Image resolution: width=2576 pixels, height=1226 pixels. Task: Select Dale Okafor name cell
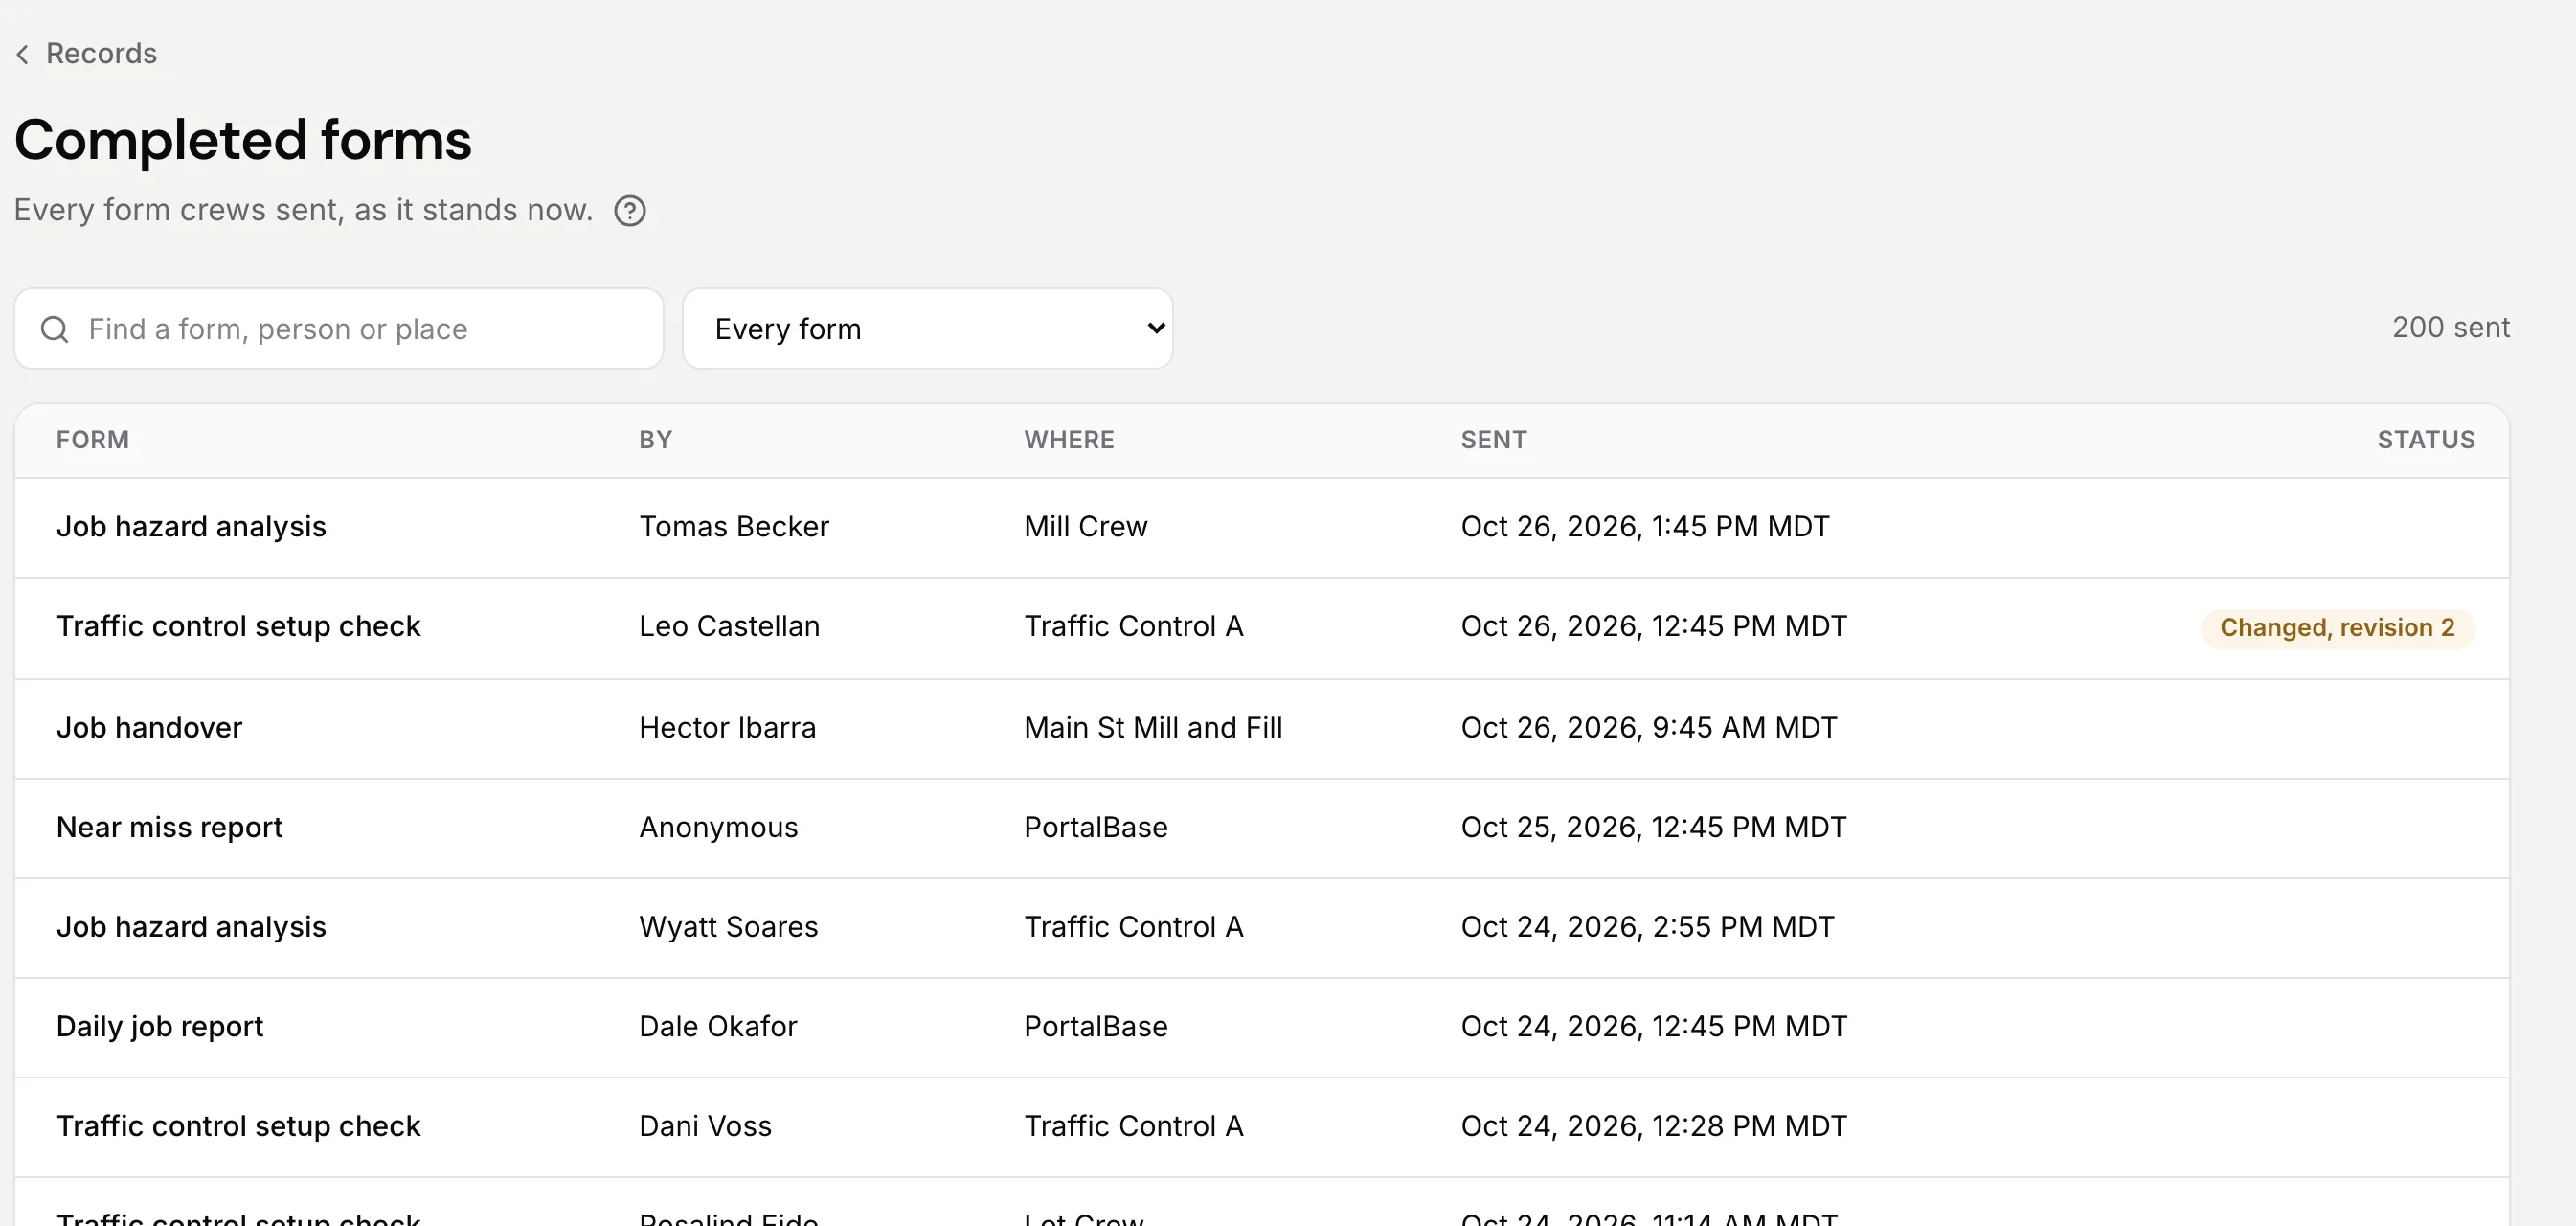coord(718,1027)
